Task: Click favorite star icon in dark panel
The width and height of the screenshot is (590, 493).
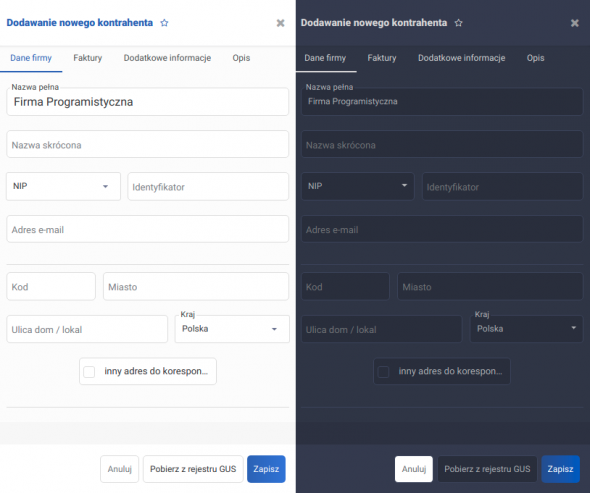Action: [458, 23]
